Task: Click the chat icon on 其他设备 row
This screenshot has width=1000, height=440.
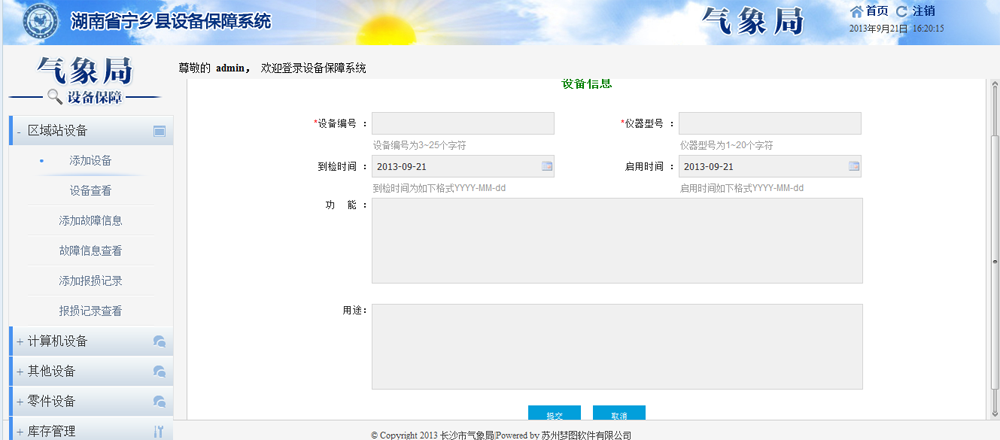Action: (159, 371)
